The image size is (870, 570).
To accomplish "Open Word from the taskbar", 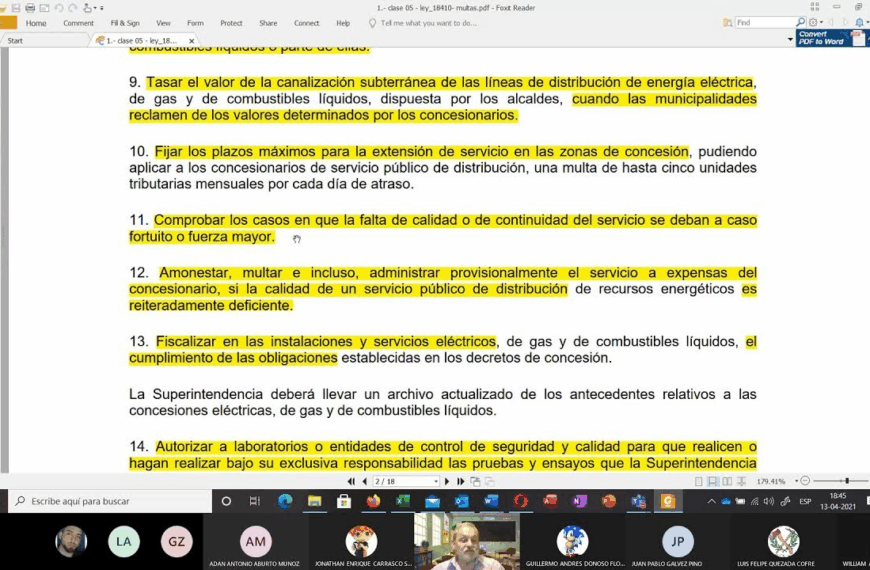I will coord(491,501).
